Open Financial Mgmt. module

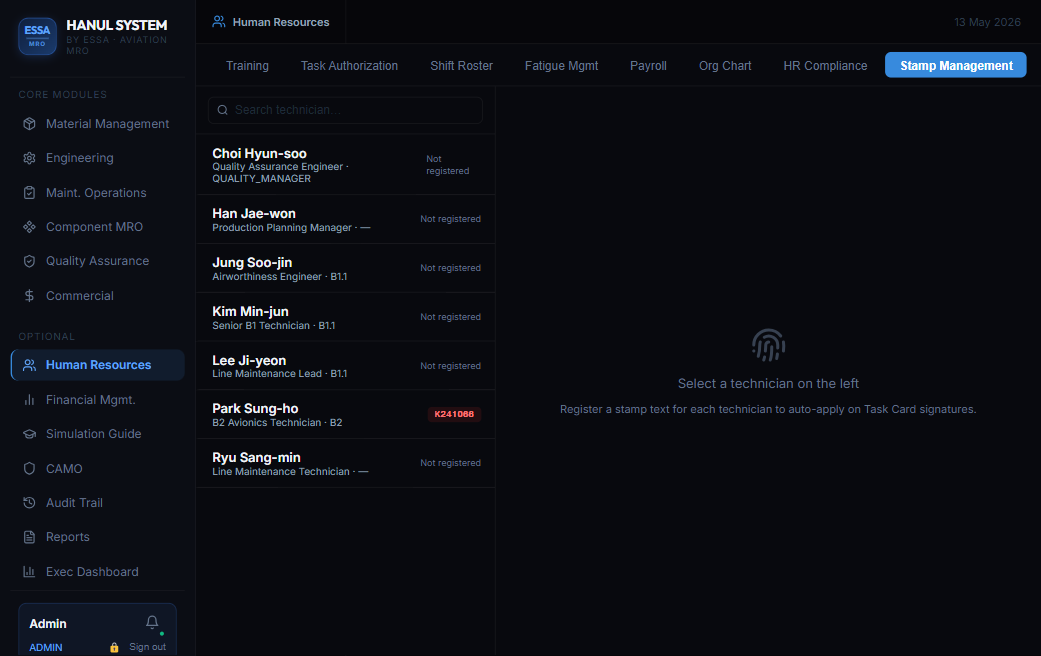tap(98, 400)
